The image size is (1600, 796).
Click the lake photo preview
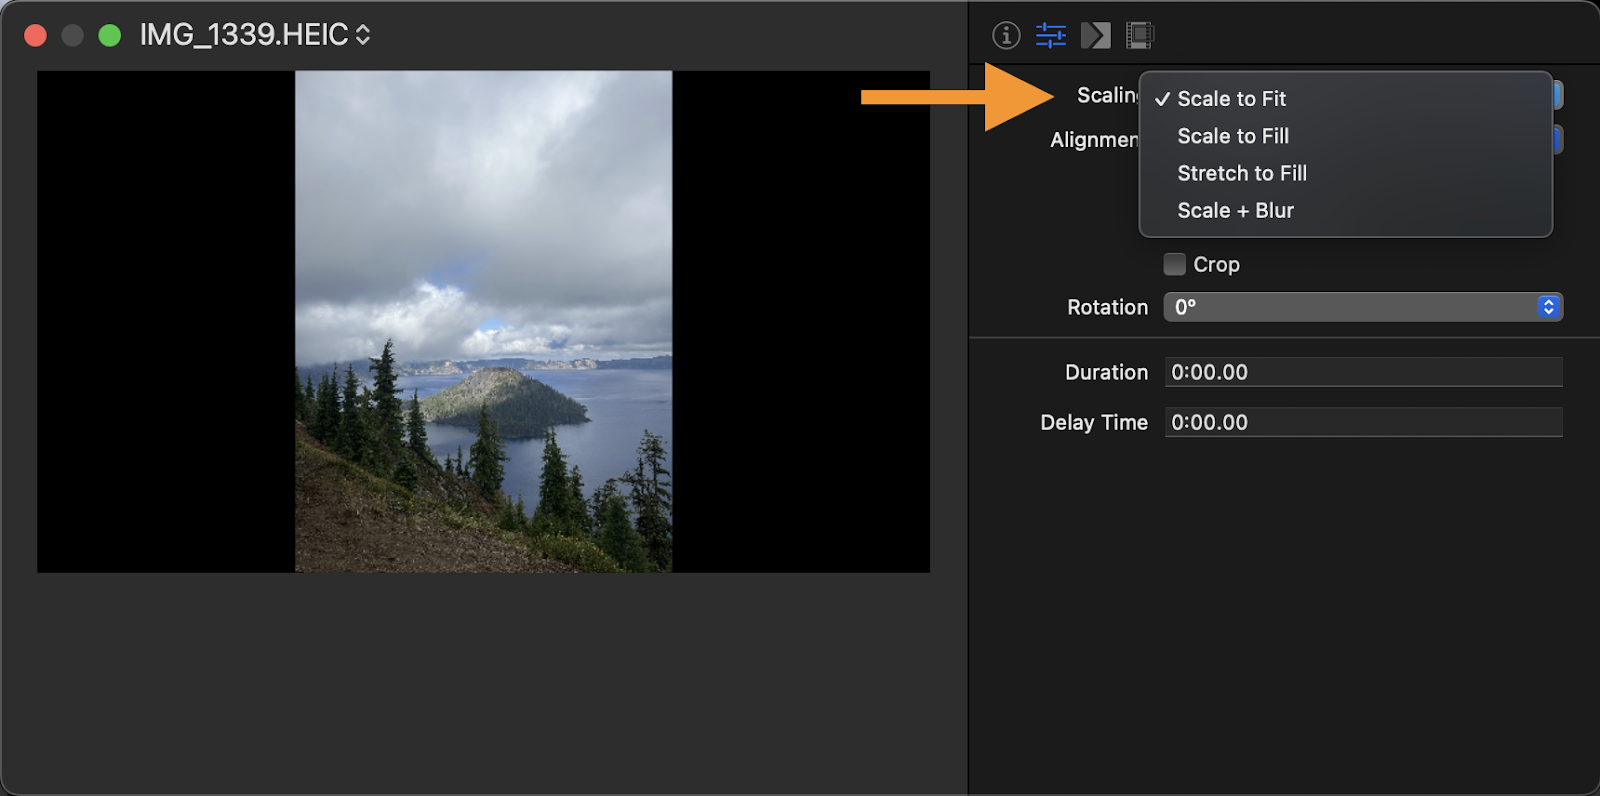(x=483, y=321)
